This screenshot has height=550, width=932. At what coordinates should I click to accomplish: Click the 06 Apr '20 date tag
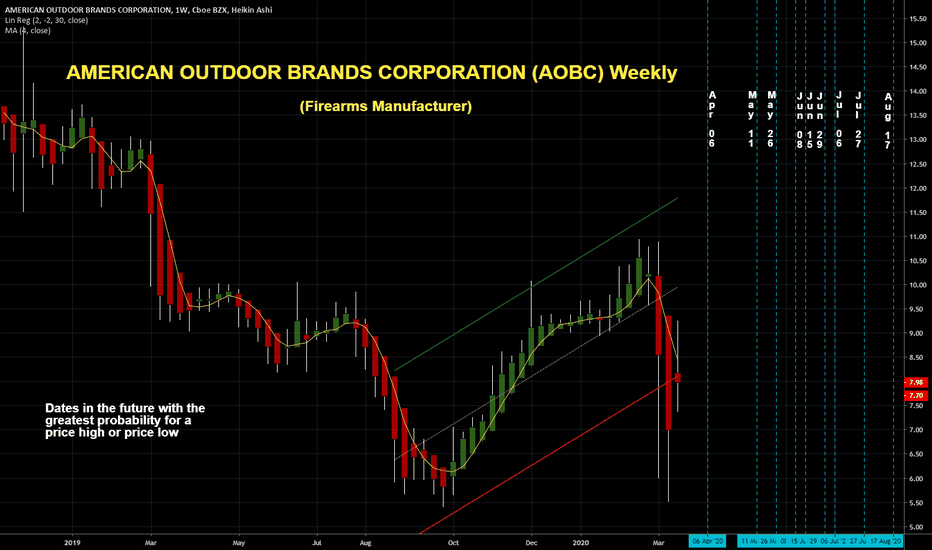coord(707,542)
